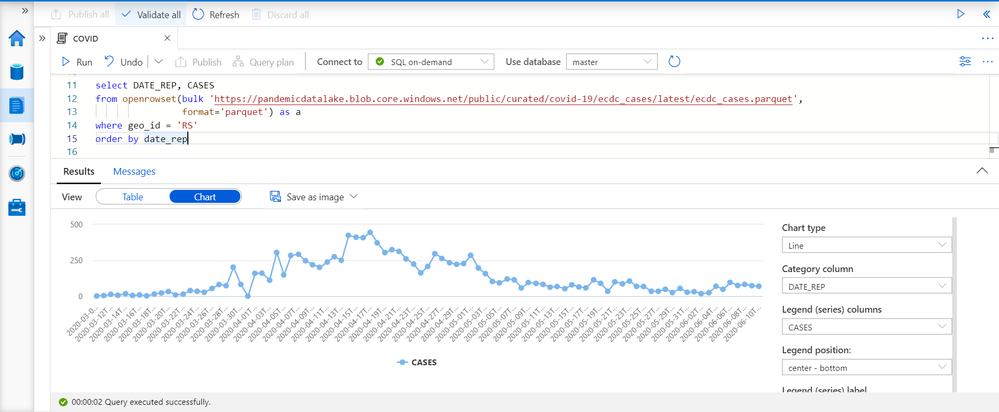Expand the resource panel next to COVID tab

pyautogui.click(x=42, y=38)
